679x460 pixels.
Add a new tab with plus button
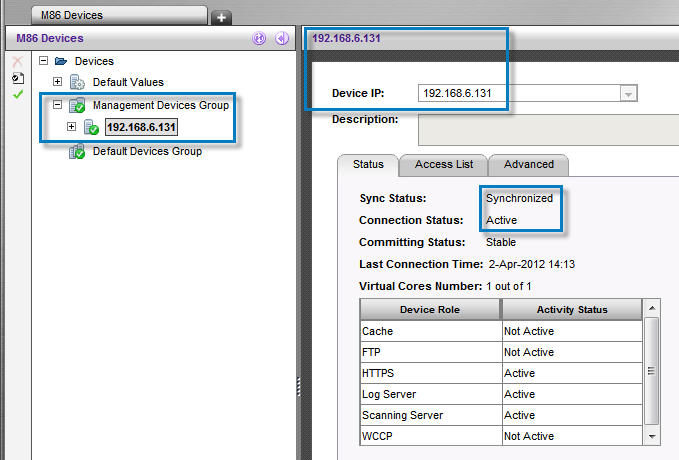point(221,17)
